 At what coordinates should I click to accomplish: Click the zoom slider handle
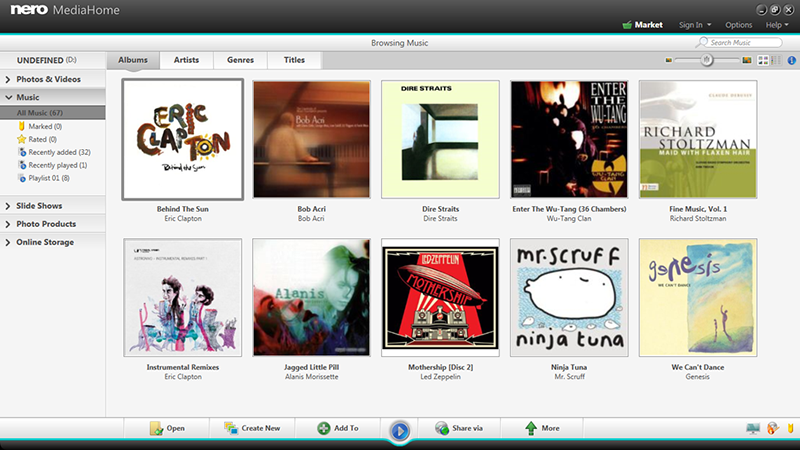point(707,60)
